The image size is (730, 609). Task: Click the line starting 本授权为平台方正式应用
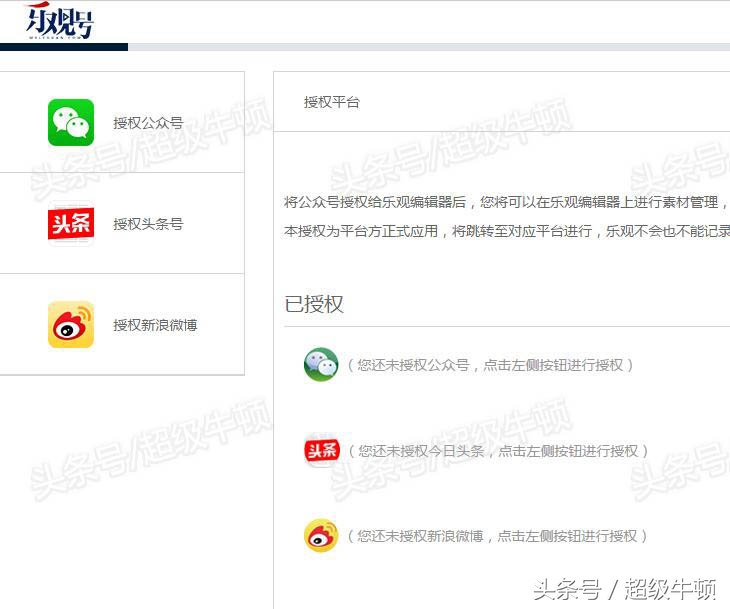coord(507,231)
